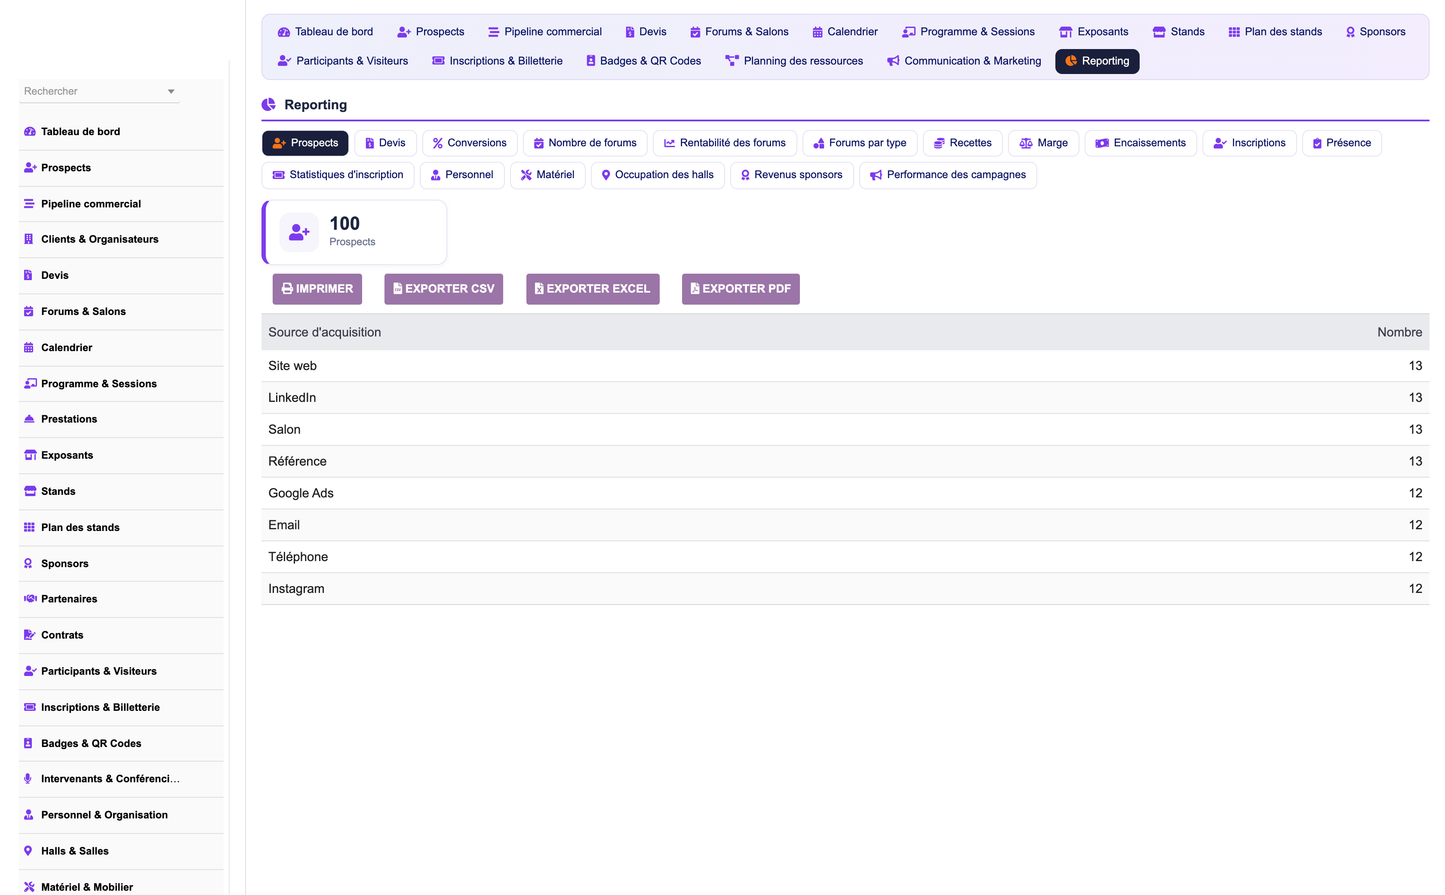This screenshot has width=1445, height=895.
Task: Click the Prestations bell icon in sidebar
Action: pos(29,419)
